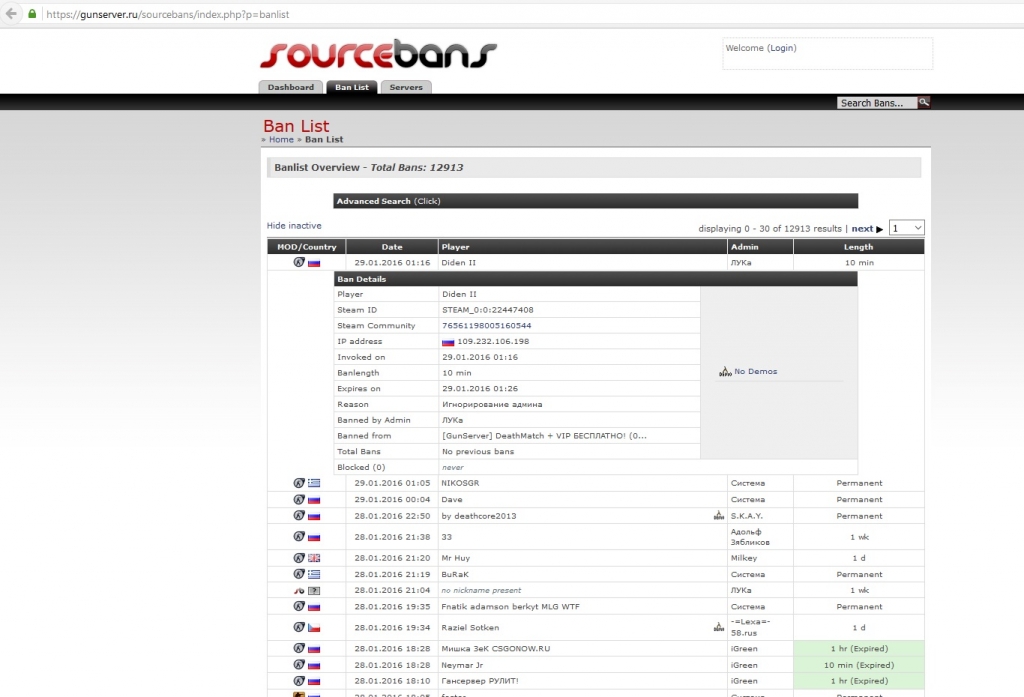Click the green padlock in address bar

click(x=33, y=14)
